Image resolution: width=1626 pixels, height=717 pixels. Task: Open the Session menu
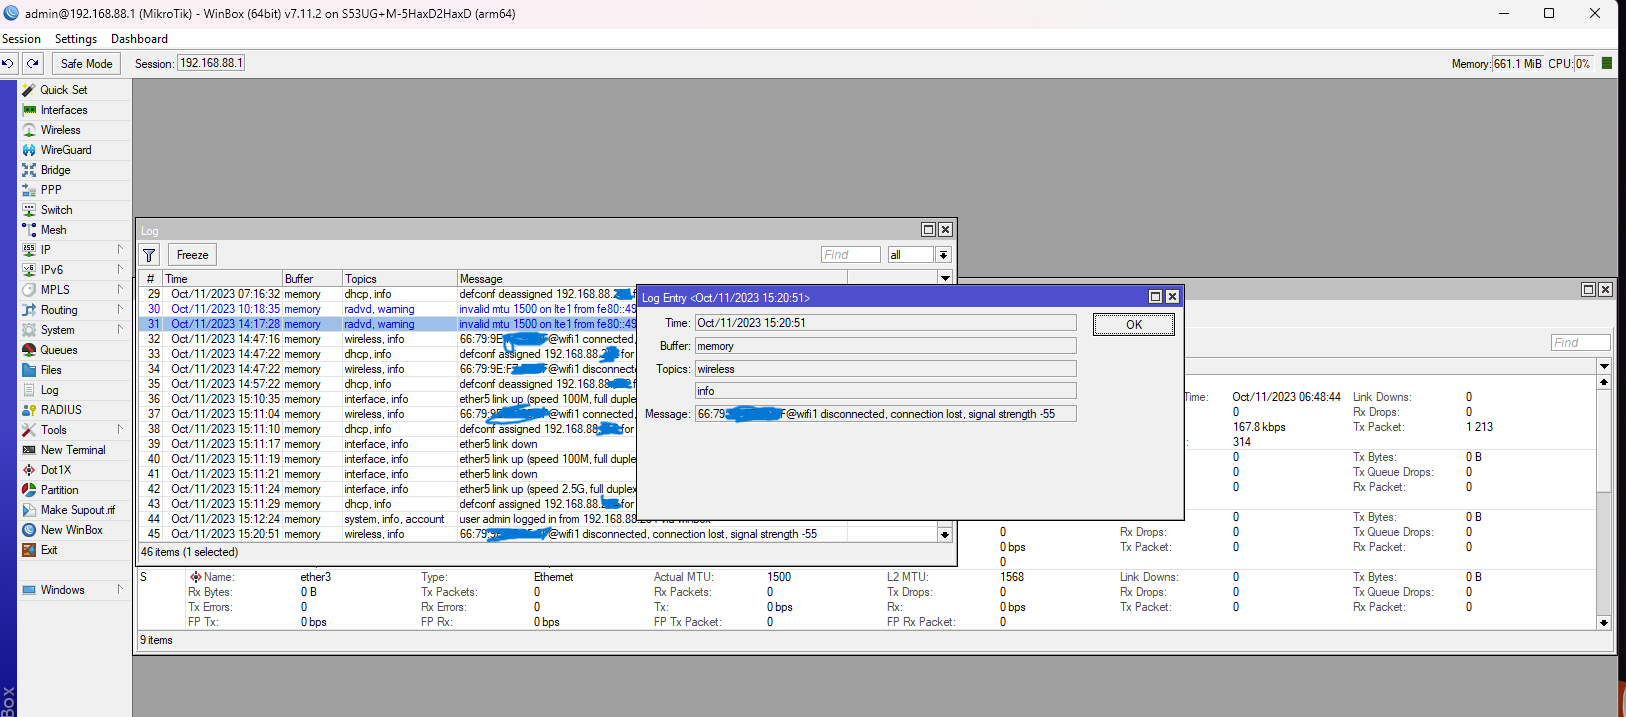[21, 39]
